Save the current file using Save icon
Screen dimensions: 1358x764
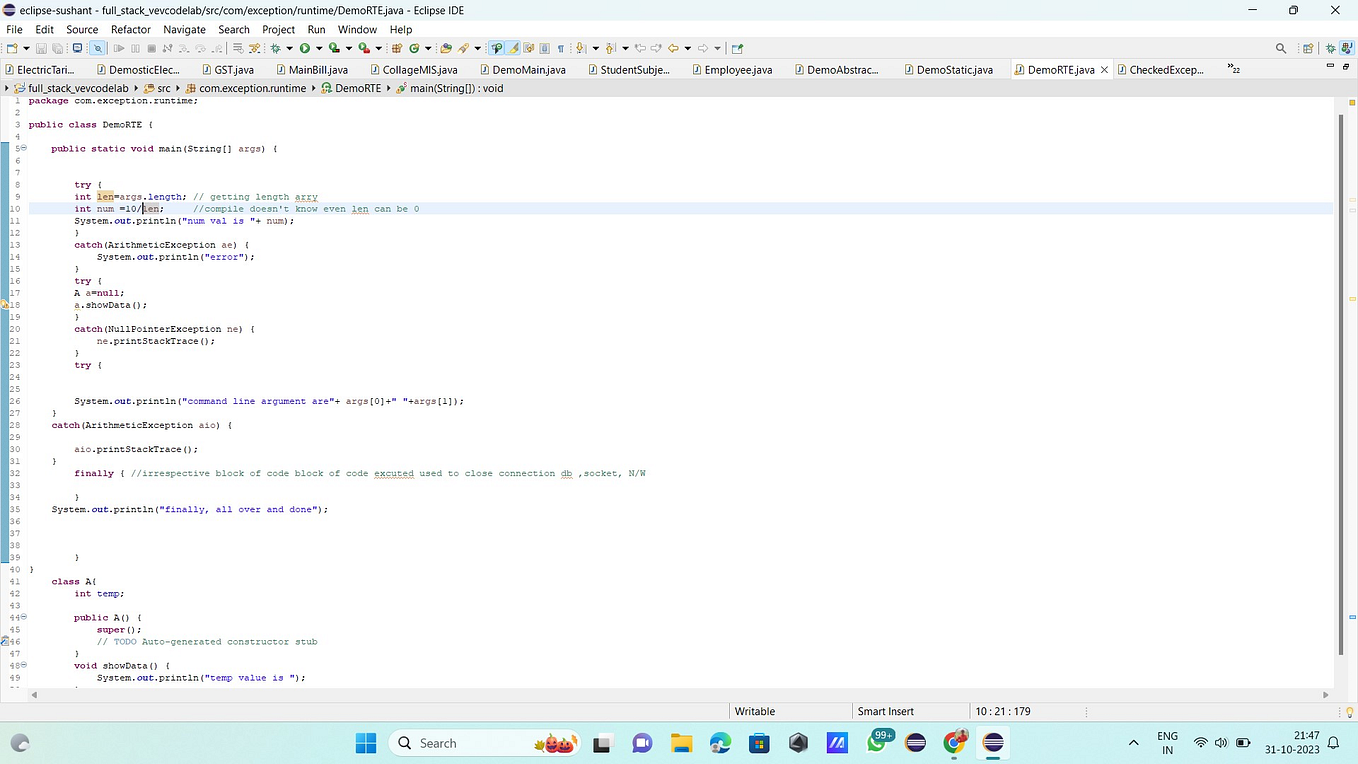click(x=41, y=48)
